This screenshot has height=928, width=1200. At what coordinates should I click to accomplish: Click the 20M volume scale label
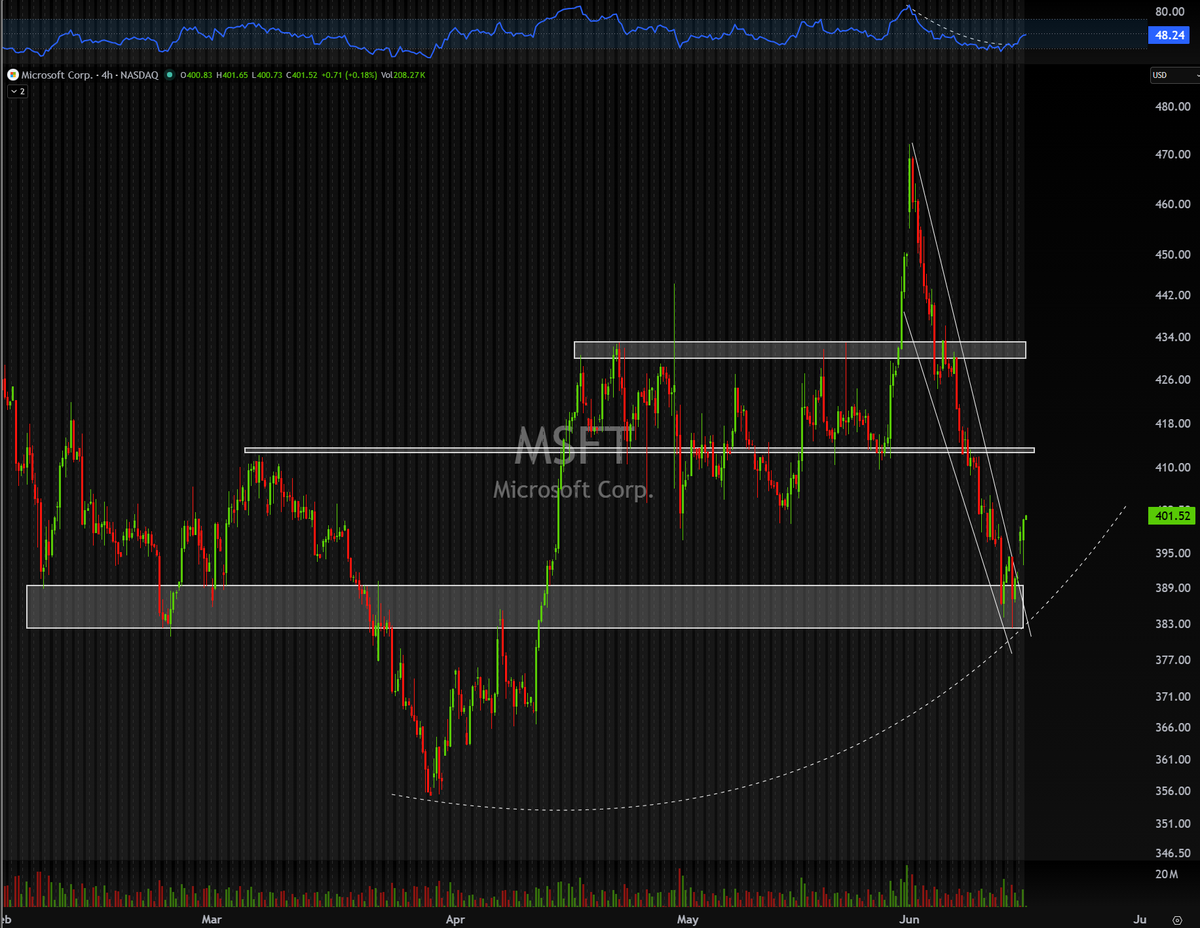click(x=1165, y=875)
